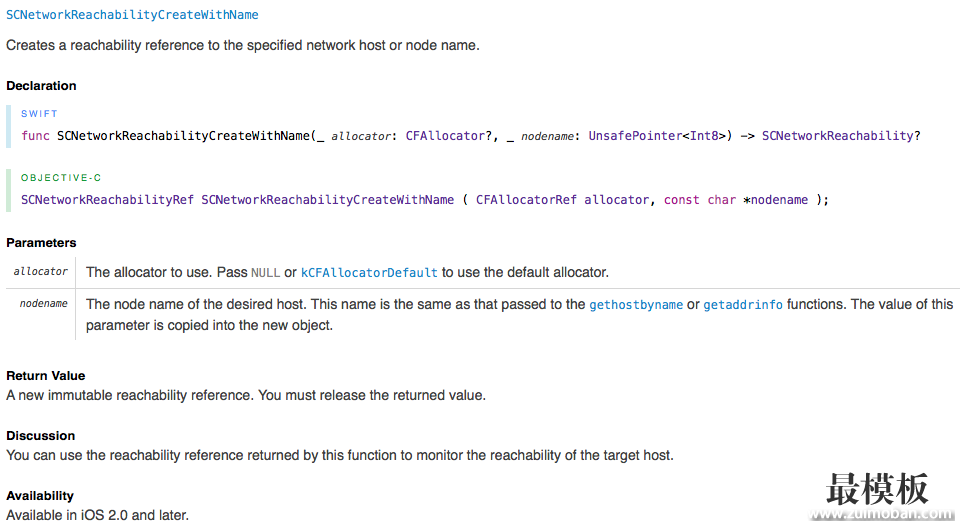The width and height of the screenshot is (960, 526).
Task: Click the SWIFT language label
Action: [39, 114]
